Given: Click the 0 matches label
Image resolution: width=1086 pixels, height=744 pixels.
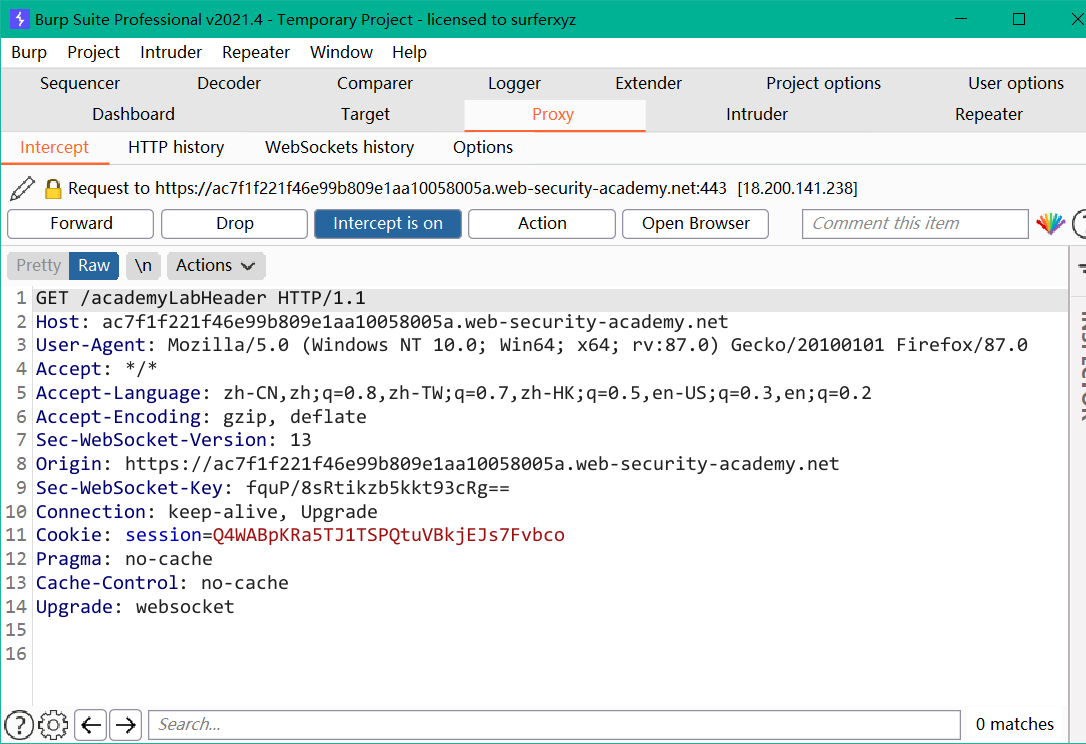Looking at the screenshot, I should (1015, 725).
